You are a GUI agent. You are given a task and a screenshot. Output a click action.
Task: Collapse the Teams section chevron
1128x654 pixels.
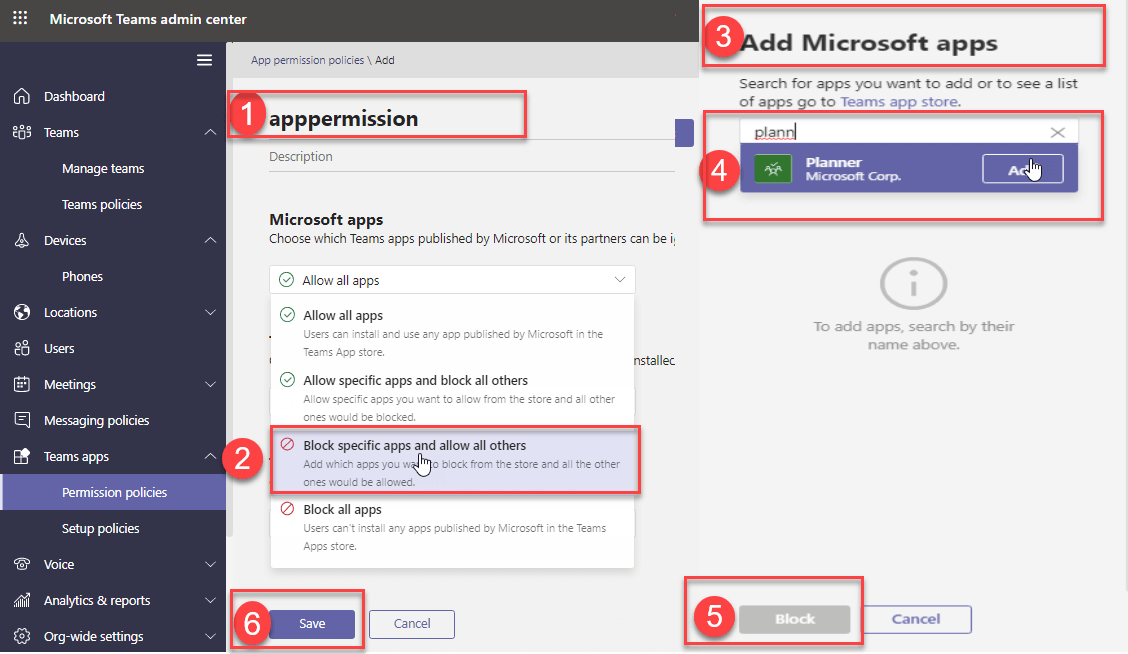(210, 133)
